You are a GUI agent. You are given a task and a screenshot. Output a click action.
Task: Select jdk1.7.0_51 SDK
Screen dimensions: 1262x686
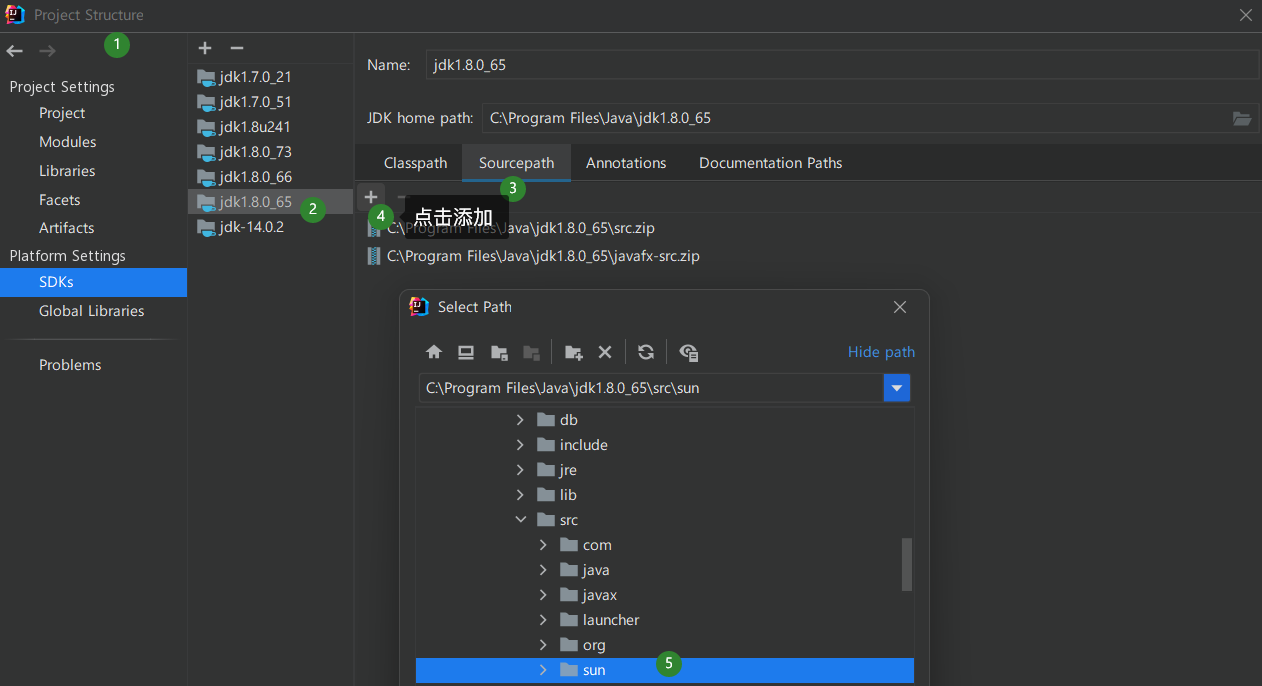click(270, 102)
